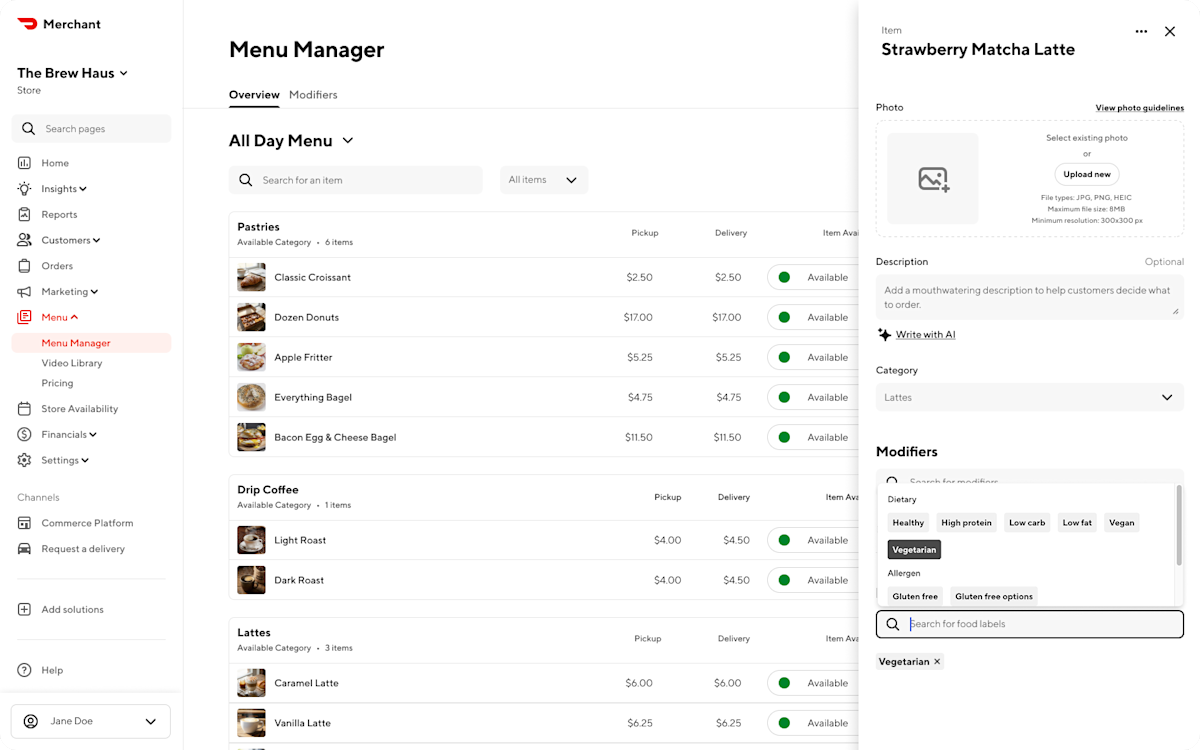Open View photo guidelines link
The height and width of the screenshot is (750, 1200).
click(x=1139, y=107)
